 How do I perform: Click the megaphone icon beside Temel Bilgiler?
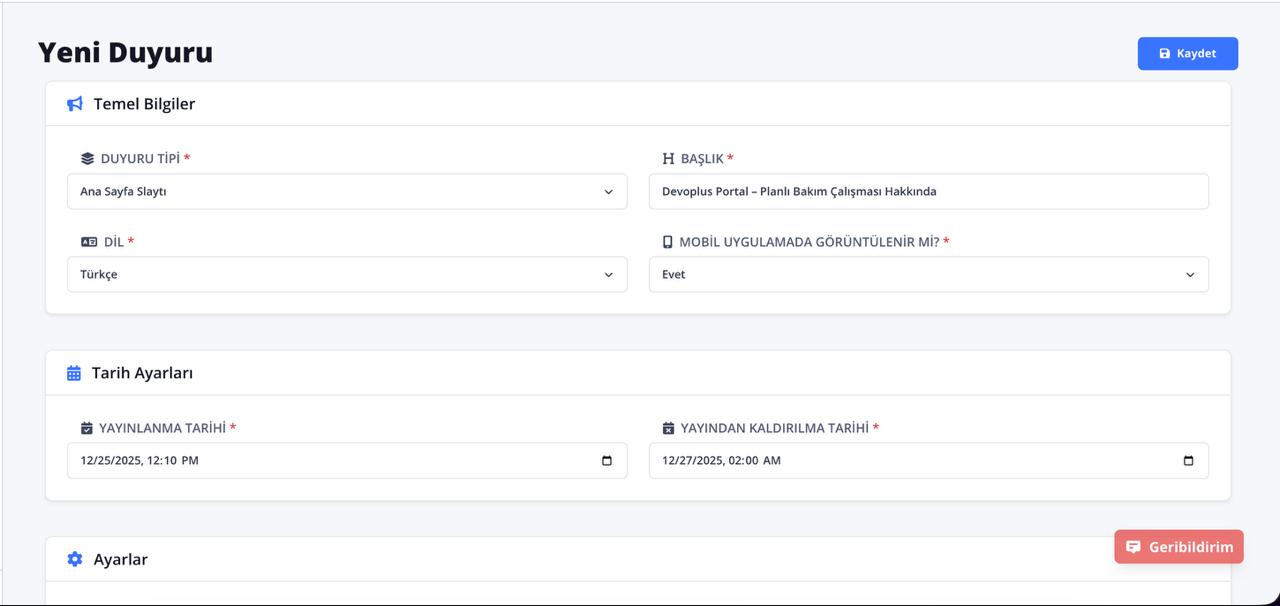tap(75, 104)
